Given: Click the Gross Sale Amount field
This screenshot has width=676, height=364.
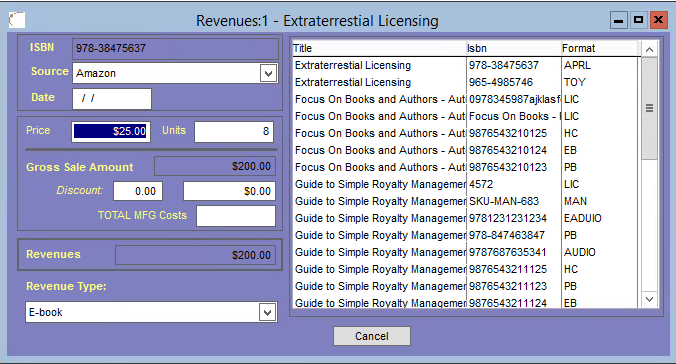Looking at the screenshot, I should pos(215,166).
